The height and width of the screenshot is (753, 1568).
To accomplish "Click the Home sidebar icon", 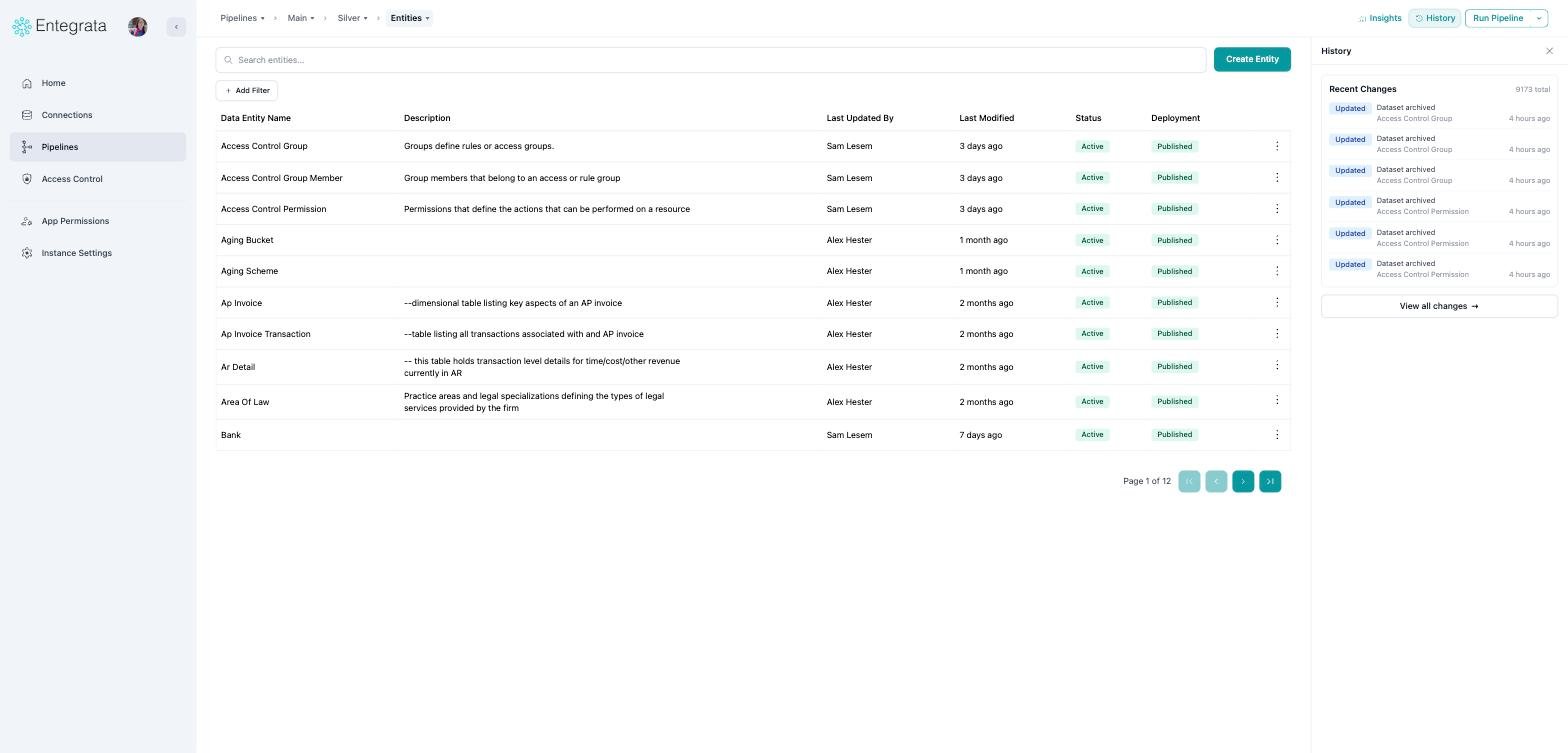I will [27, 83].
